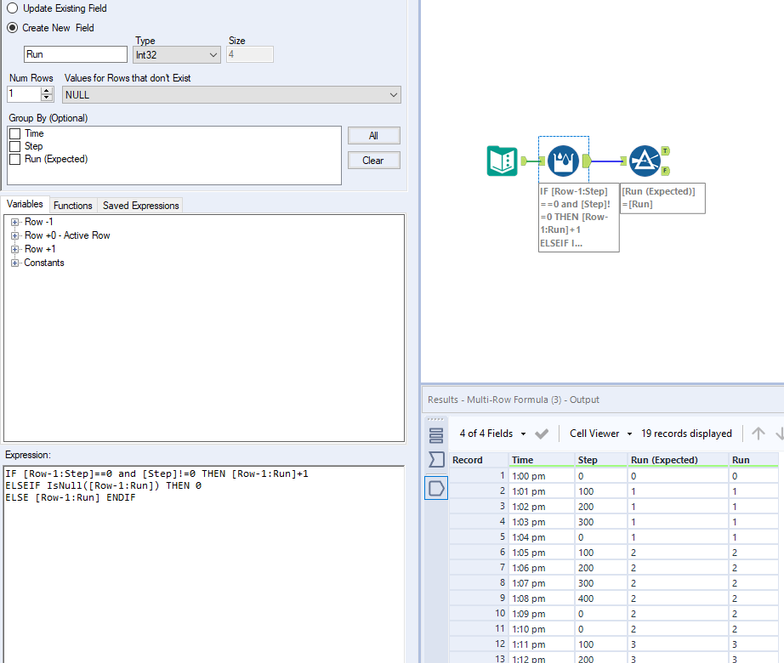Apply field selection checkmark in results
Image resolution: width=784 pixels, height=663 pixels.
542,434
